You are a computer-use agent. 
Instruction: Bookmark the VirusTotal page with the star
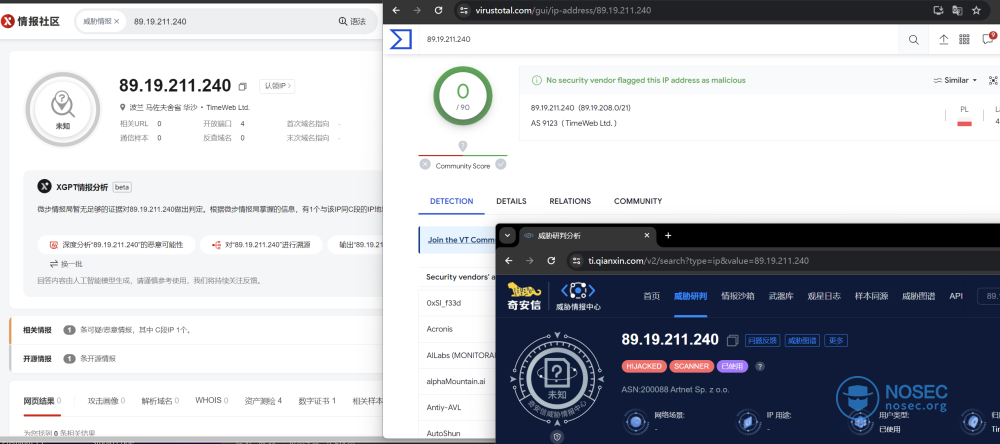pos(976,10)
